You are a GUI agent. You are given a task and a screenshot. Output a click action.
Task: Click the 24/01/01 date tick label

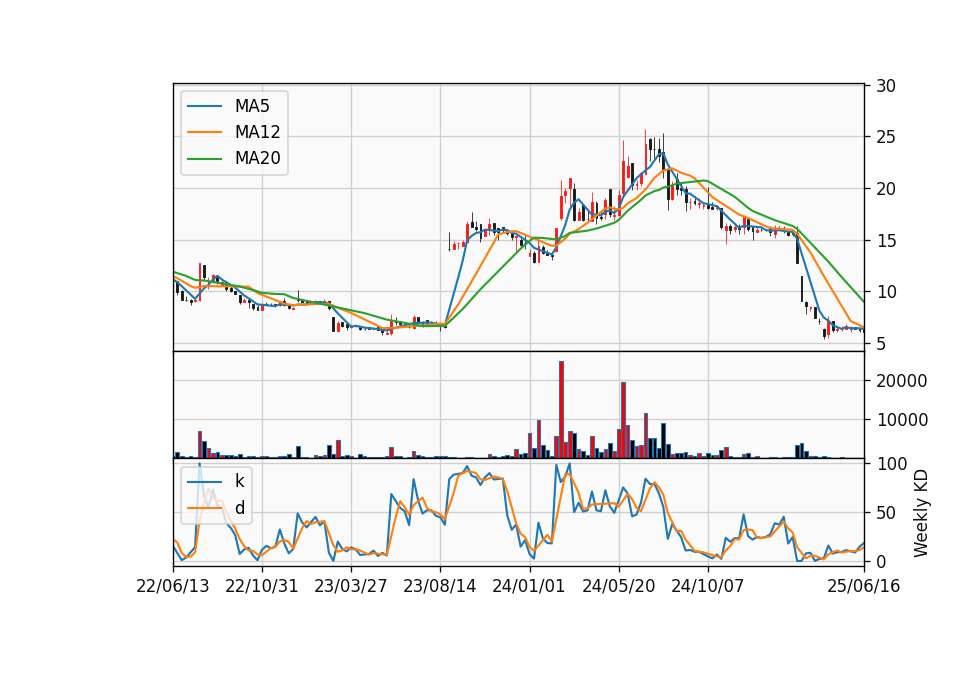[529, 586]
